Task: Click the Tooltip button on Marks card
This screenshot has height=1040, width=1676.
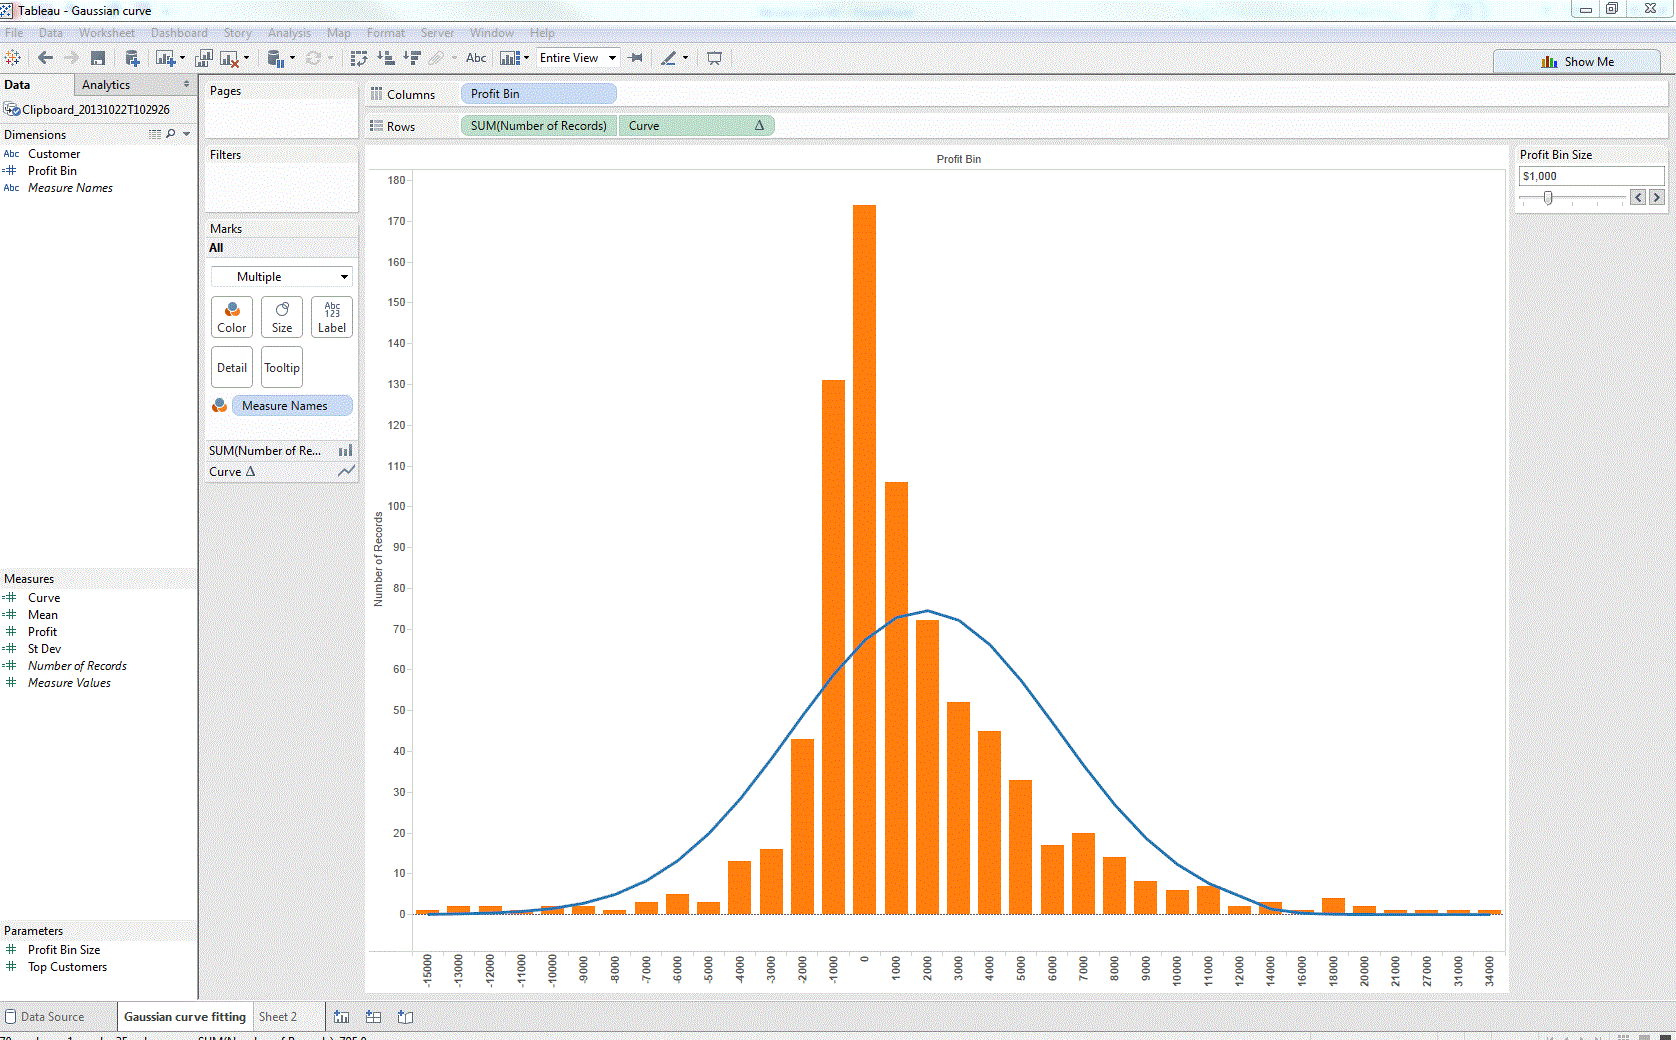Action: point(281,367)
